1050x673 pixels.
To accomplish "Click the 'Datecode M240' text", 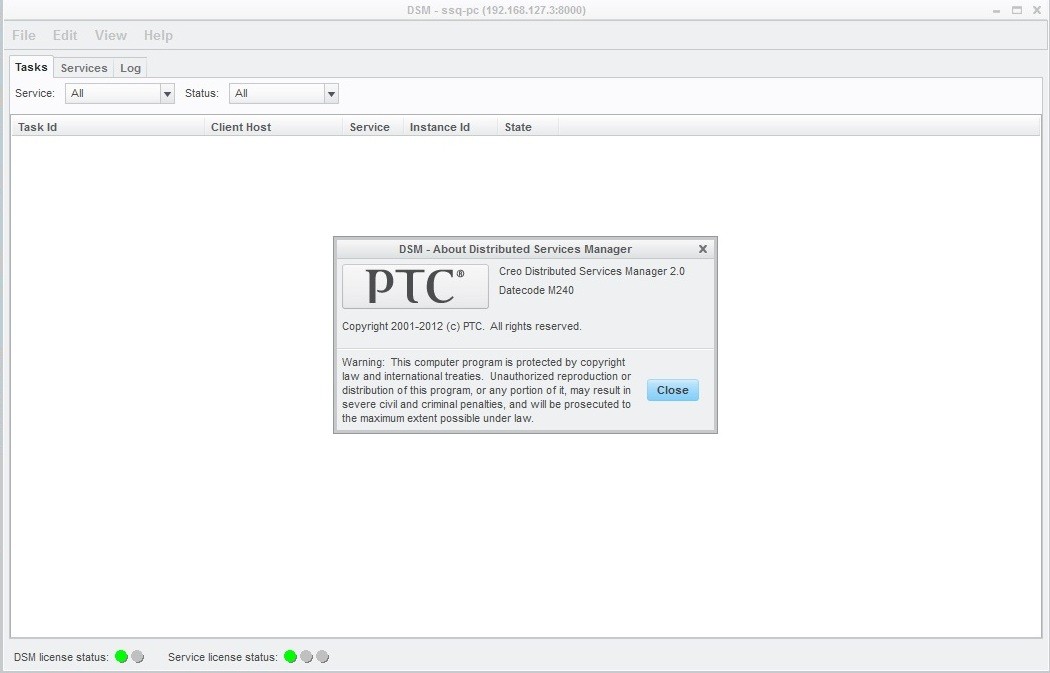I will (x=536, y=290).
